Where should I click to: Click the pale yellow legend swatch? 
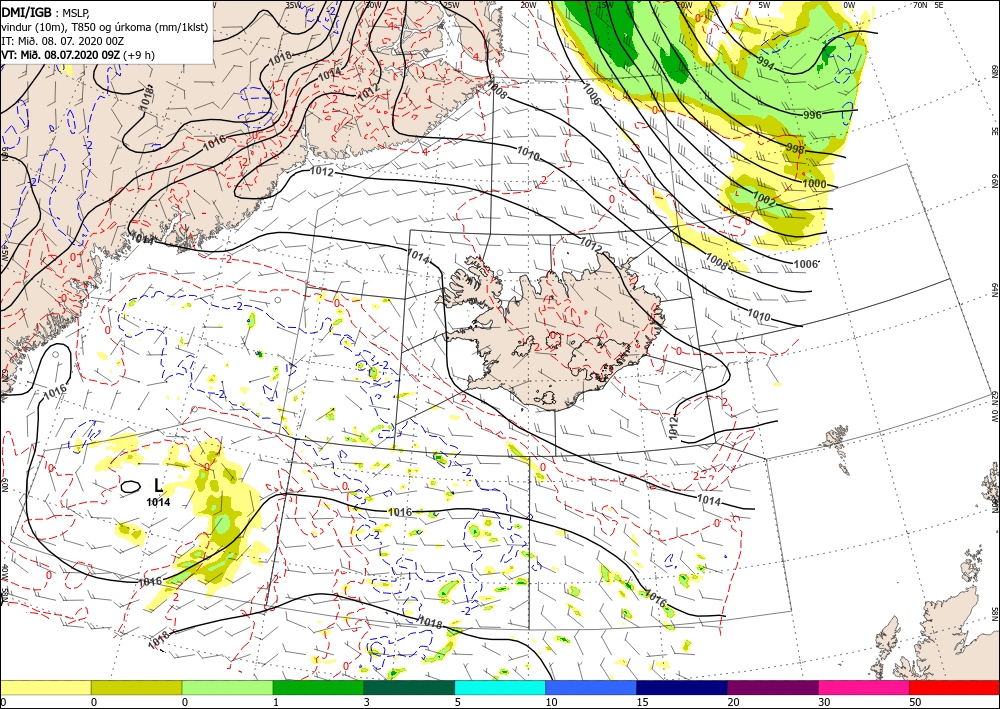(45, 687)
